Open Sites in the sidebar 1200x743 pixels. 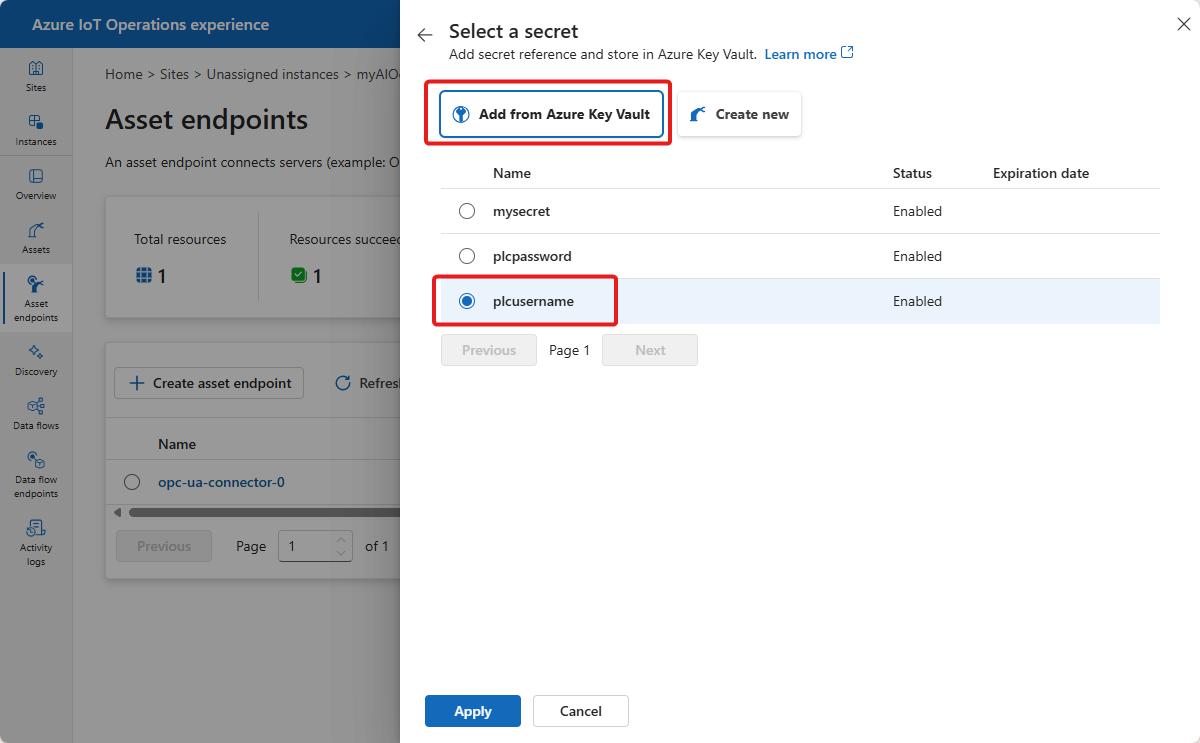pyautogui.click(x=36, y=76)
